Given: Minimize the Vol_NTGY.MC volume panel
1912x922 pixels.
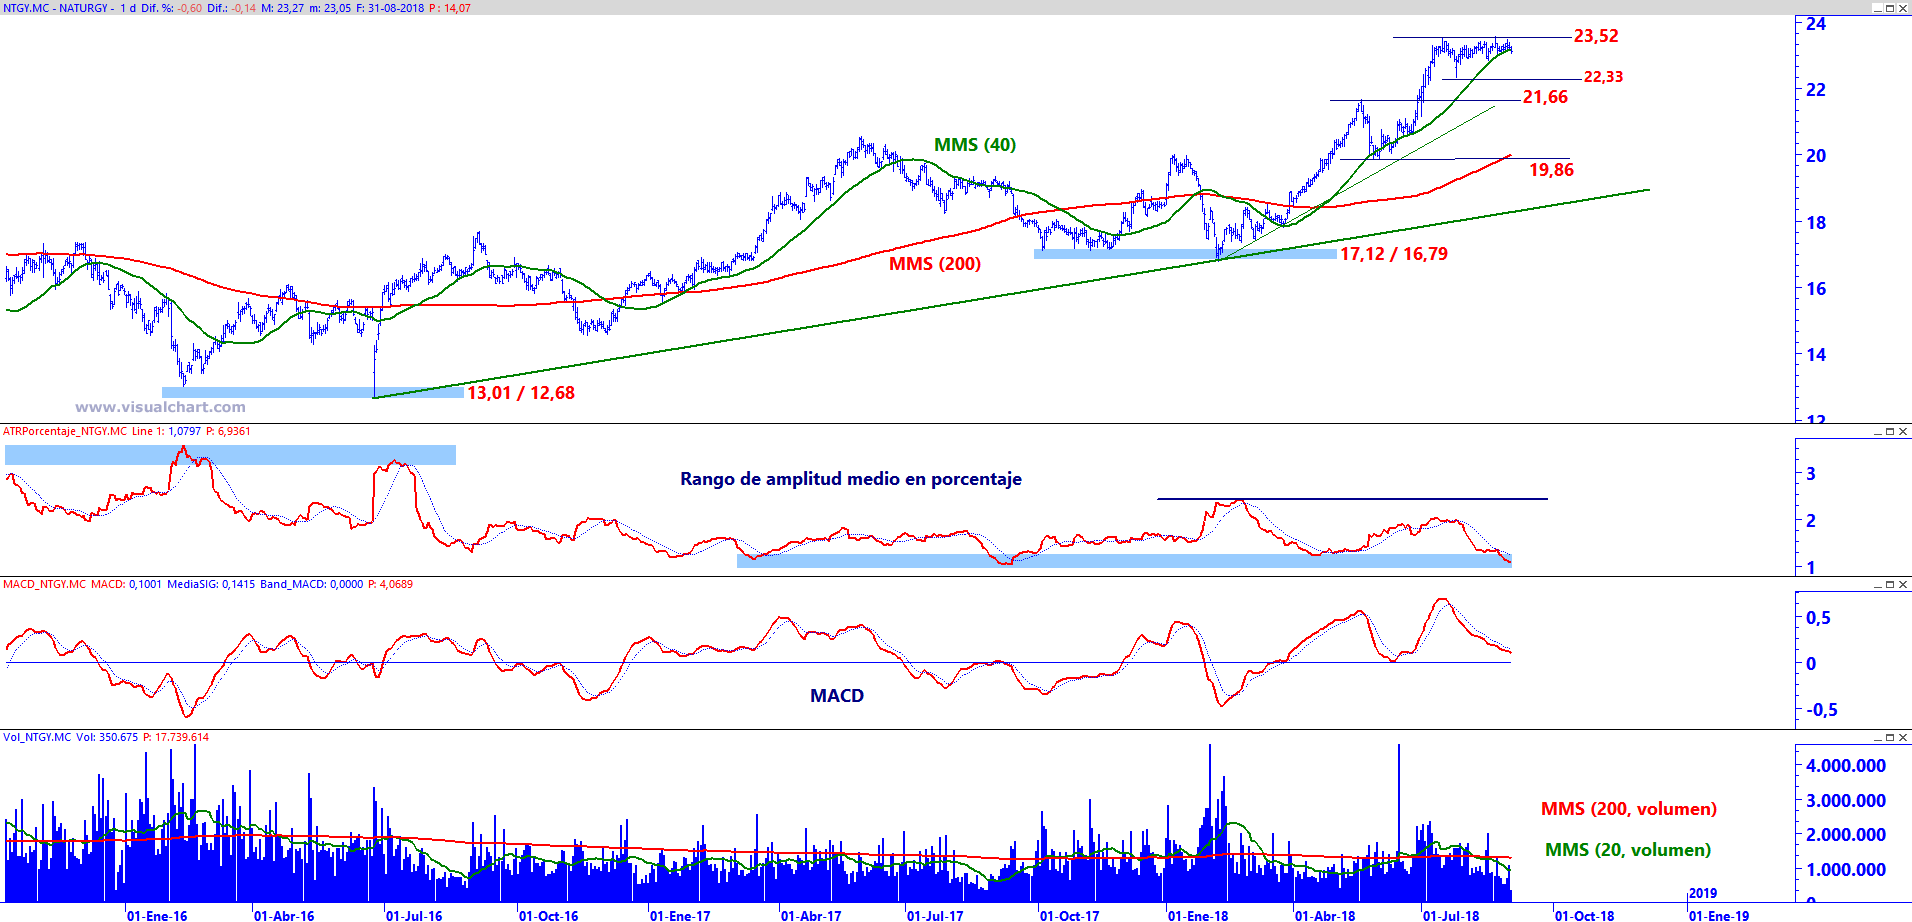Looking at the screenshot, I should point(1877,737).
